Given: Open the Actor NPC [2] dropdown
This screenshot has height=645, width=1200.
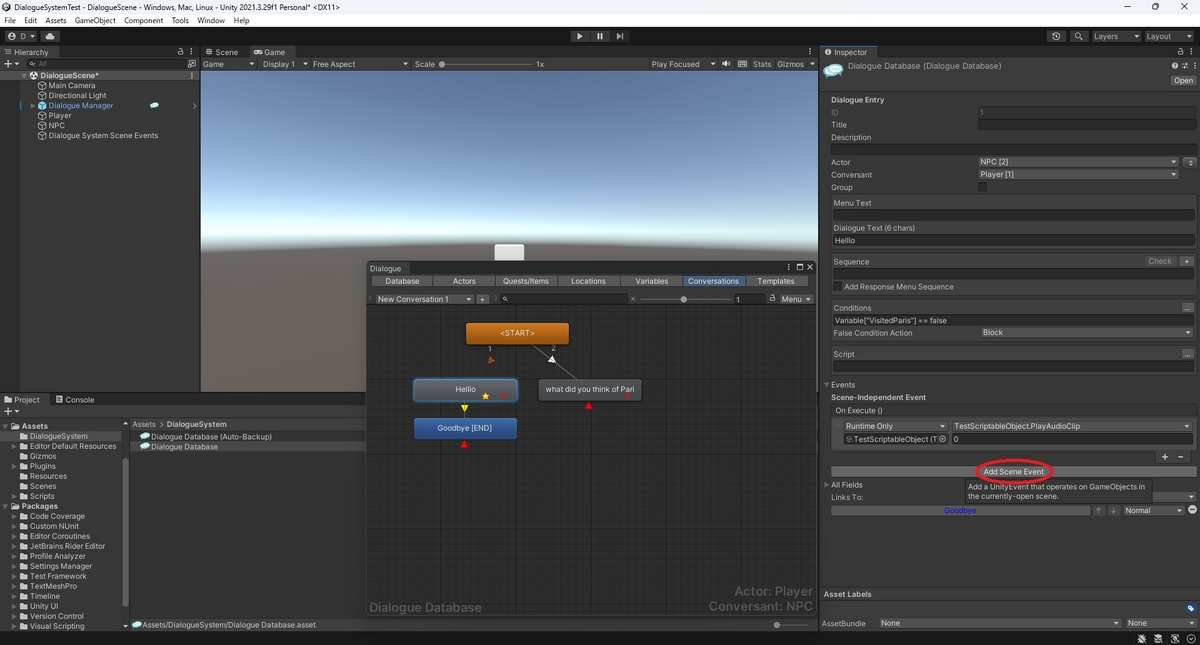Looking at the screenshot, I should tap(1078, 162).
